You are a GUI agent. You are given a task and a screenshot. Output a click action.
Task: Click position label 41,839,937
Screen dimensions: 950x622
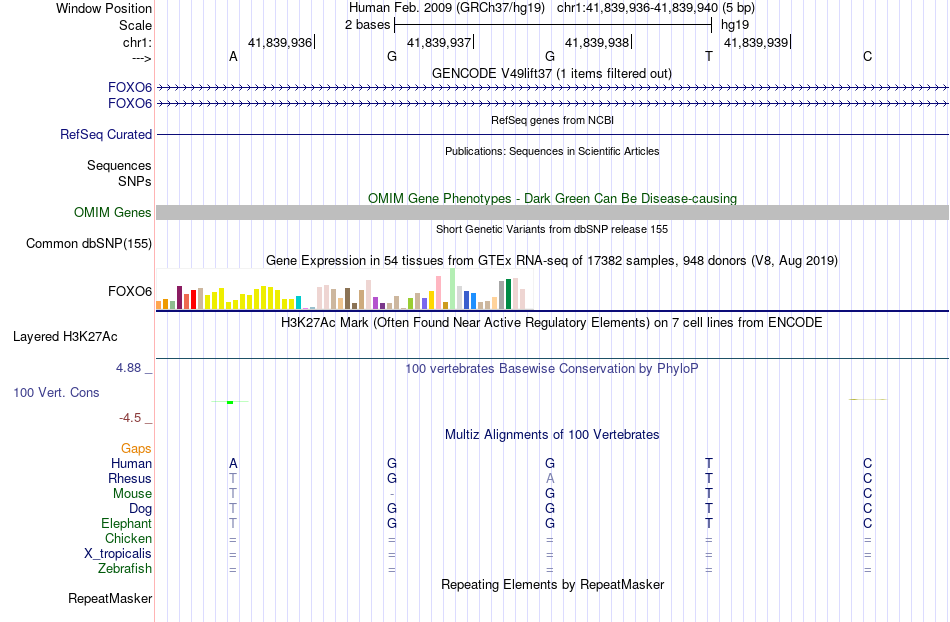439,42
